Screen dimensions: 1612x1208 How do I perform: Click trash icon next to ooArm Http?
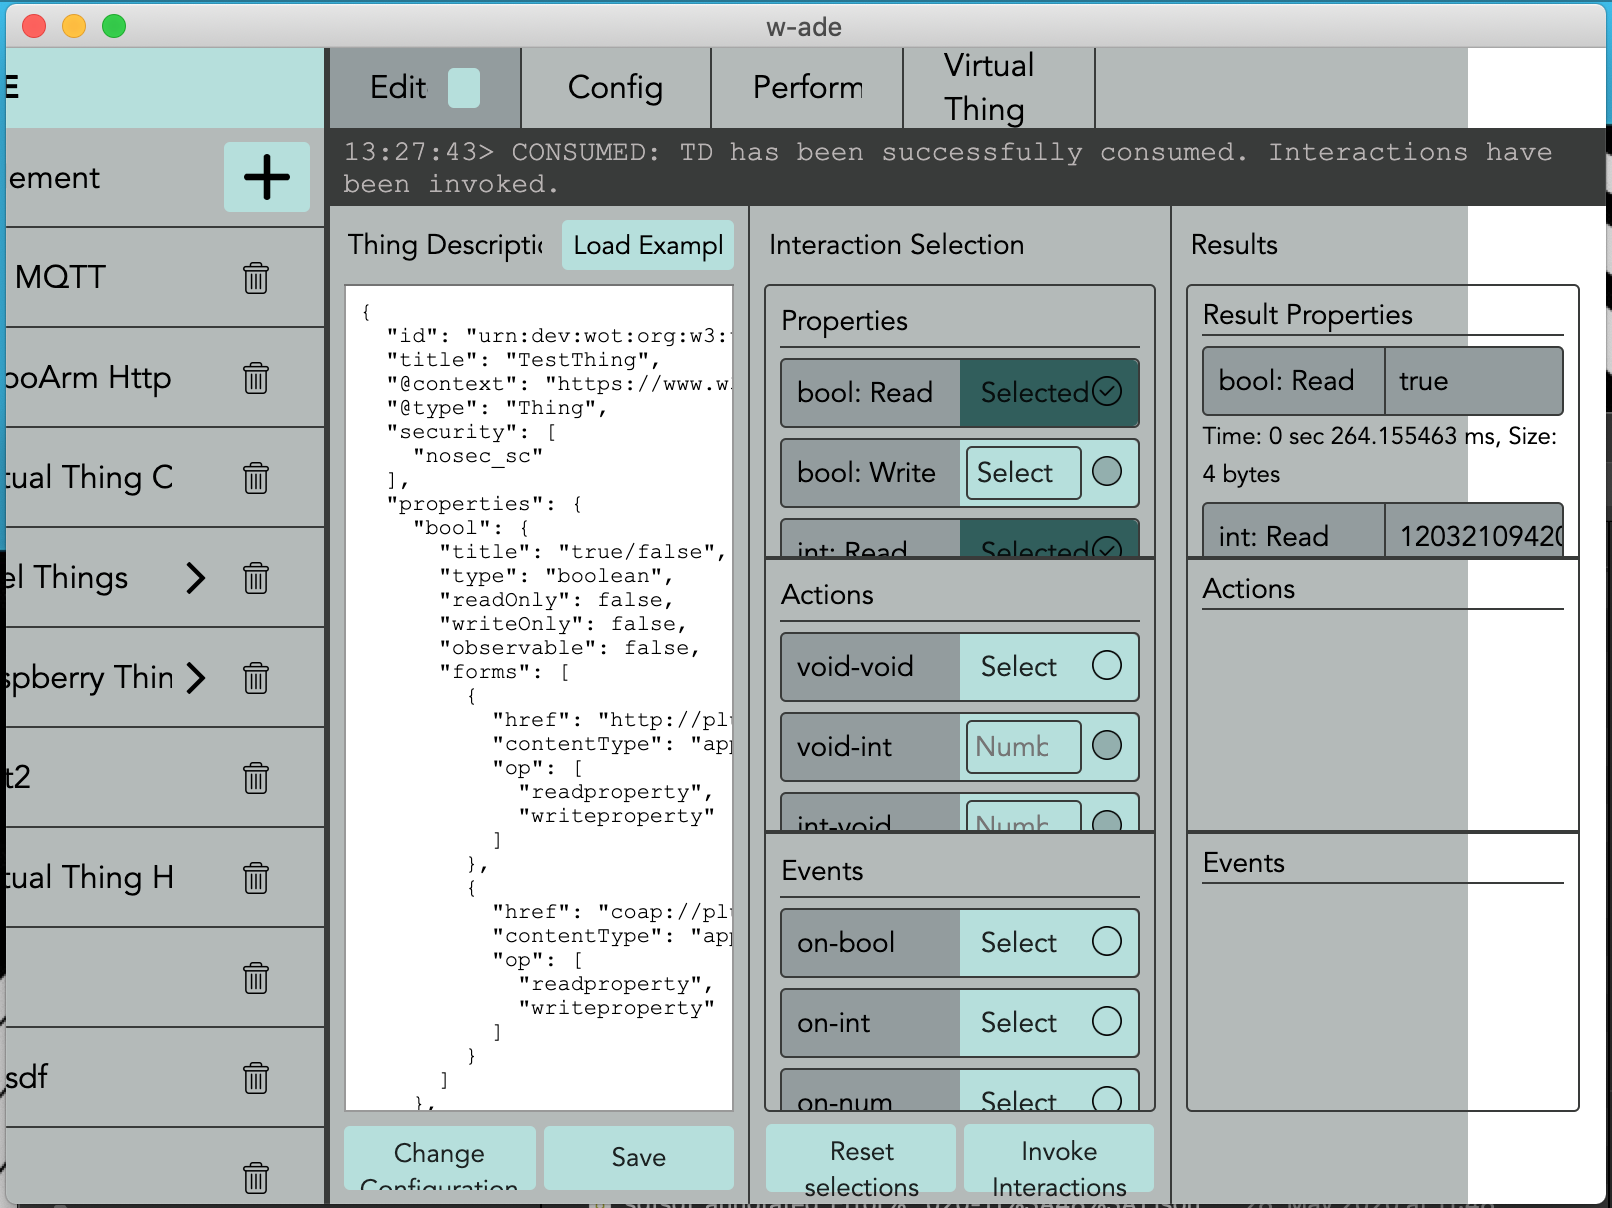pyautogui.click(x=256, y=377)
